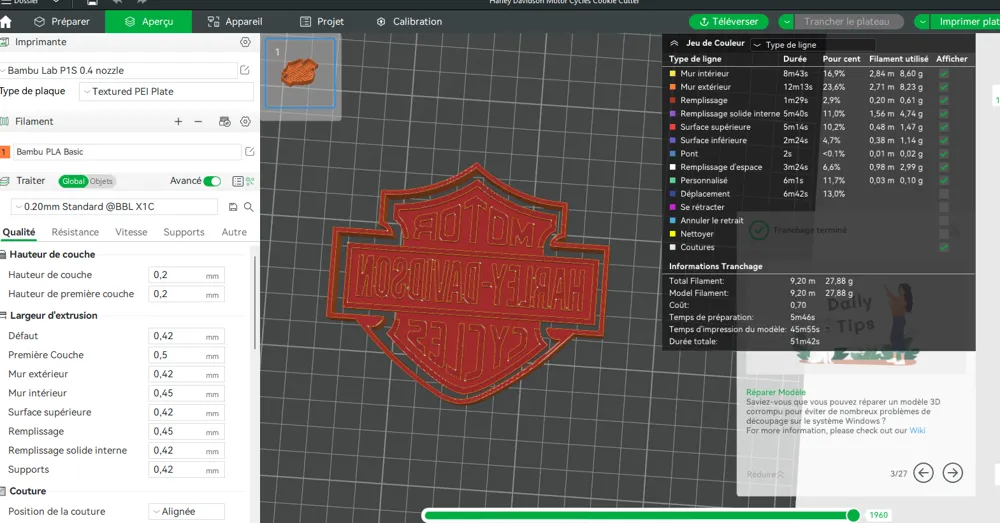Save the current process preset
Screen dimensions: 1000x523
pyautogui.click(x=233, y=207)
